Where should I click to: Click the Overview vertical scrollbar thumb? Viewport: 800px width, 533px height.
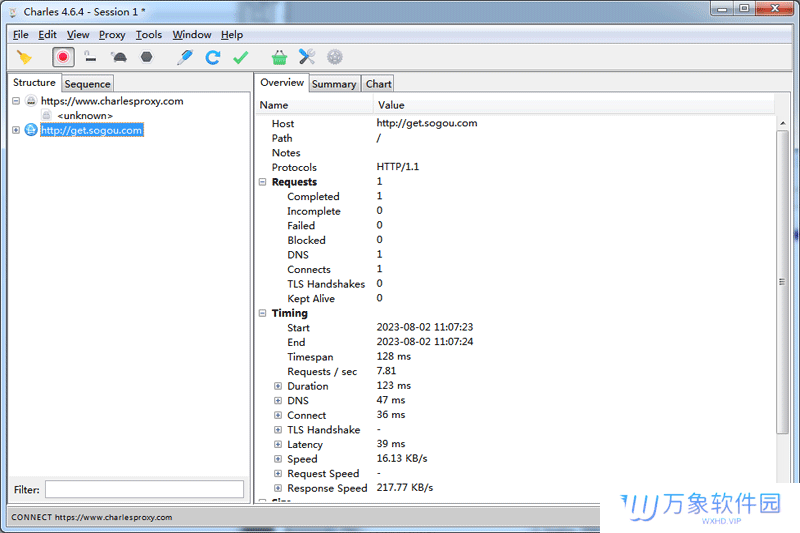tap(782, 282)
